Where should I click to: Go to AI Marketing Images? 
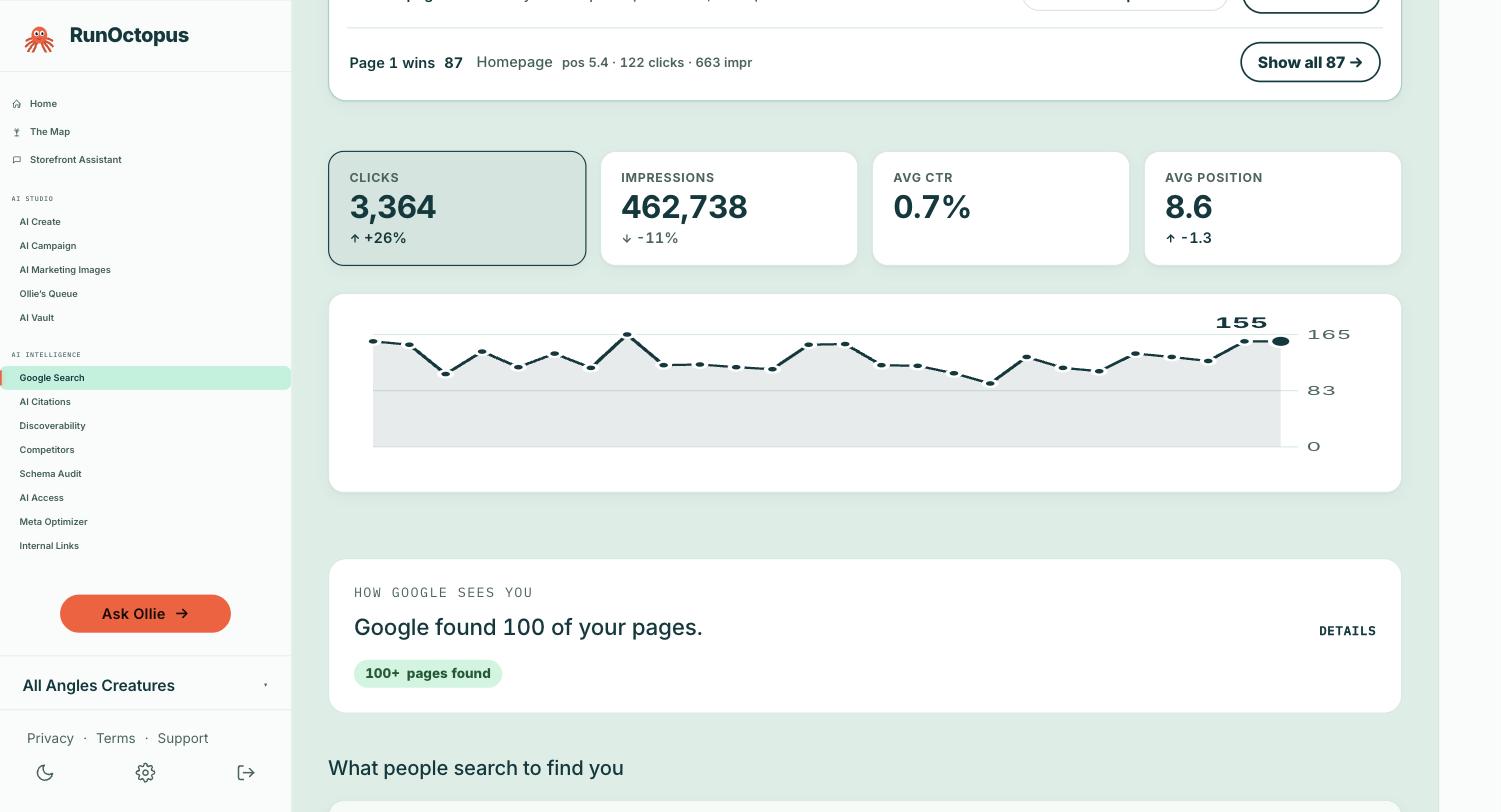click(65, 270)
